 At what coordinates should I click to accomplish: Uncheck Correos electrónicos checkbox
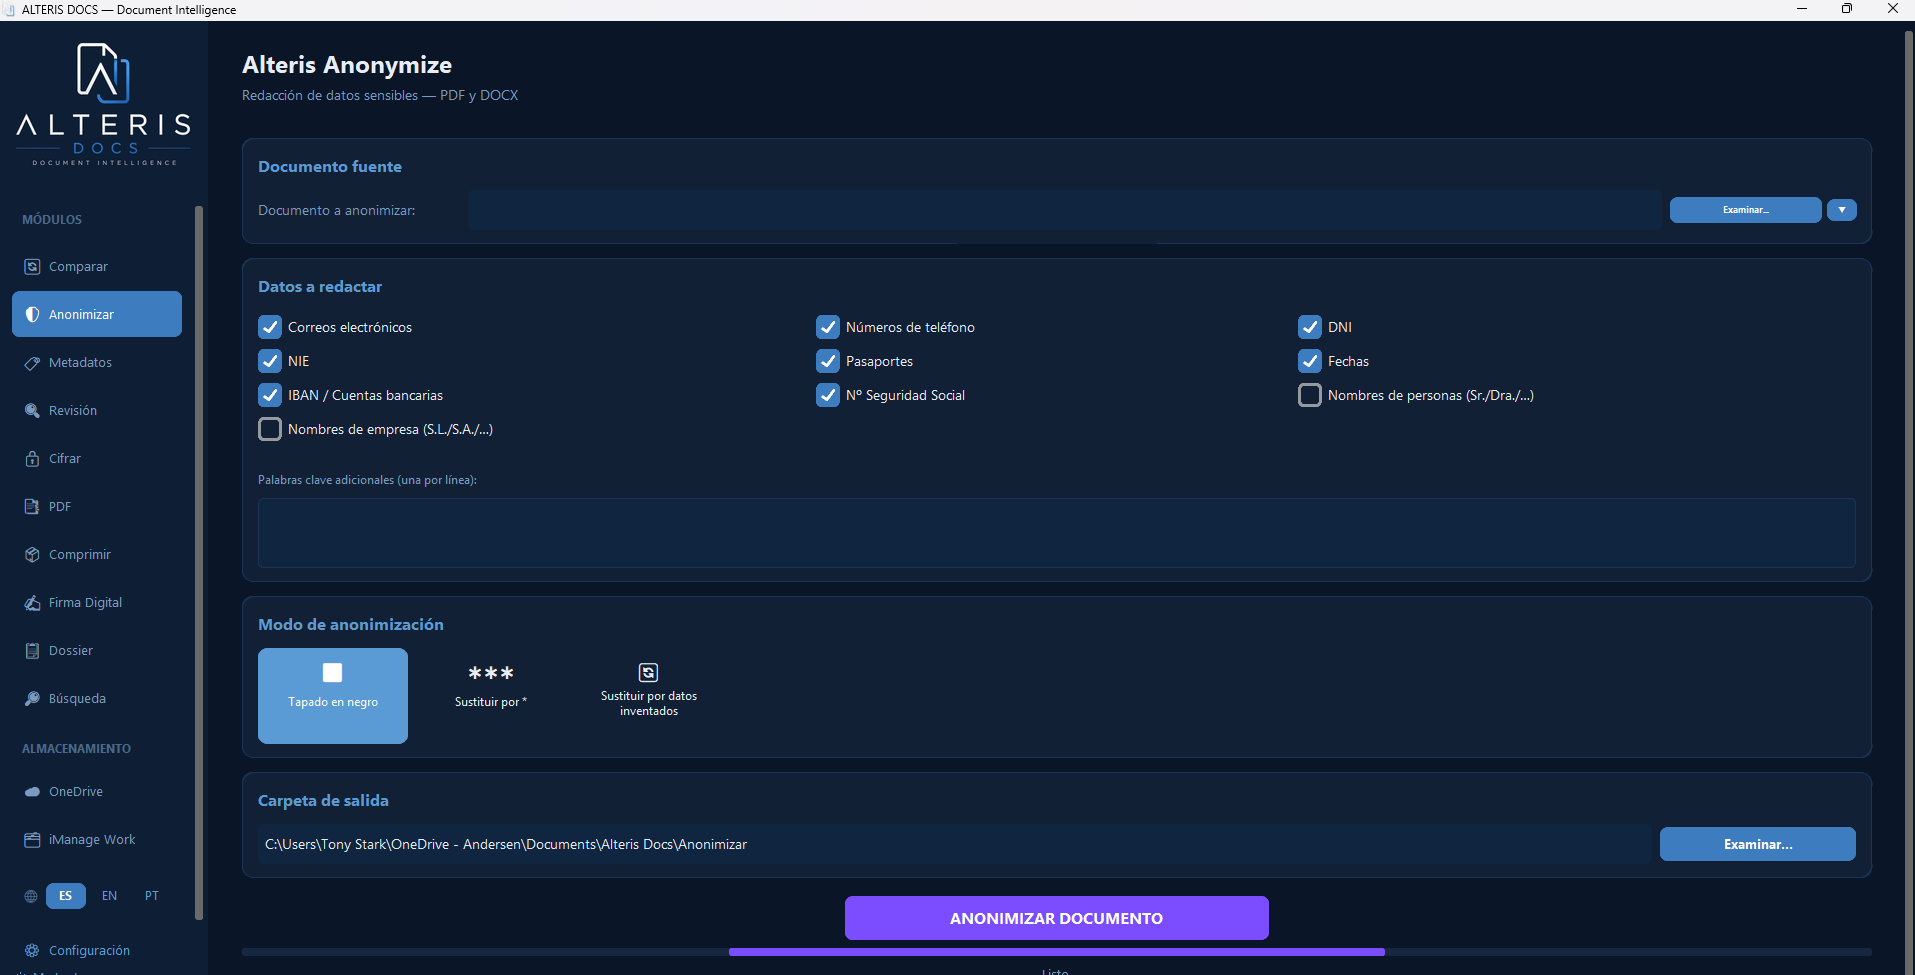coord(270,327)
